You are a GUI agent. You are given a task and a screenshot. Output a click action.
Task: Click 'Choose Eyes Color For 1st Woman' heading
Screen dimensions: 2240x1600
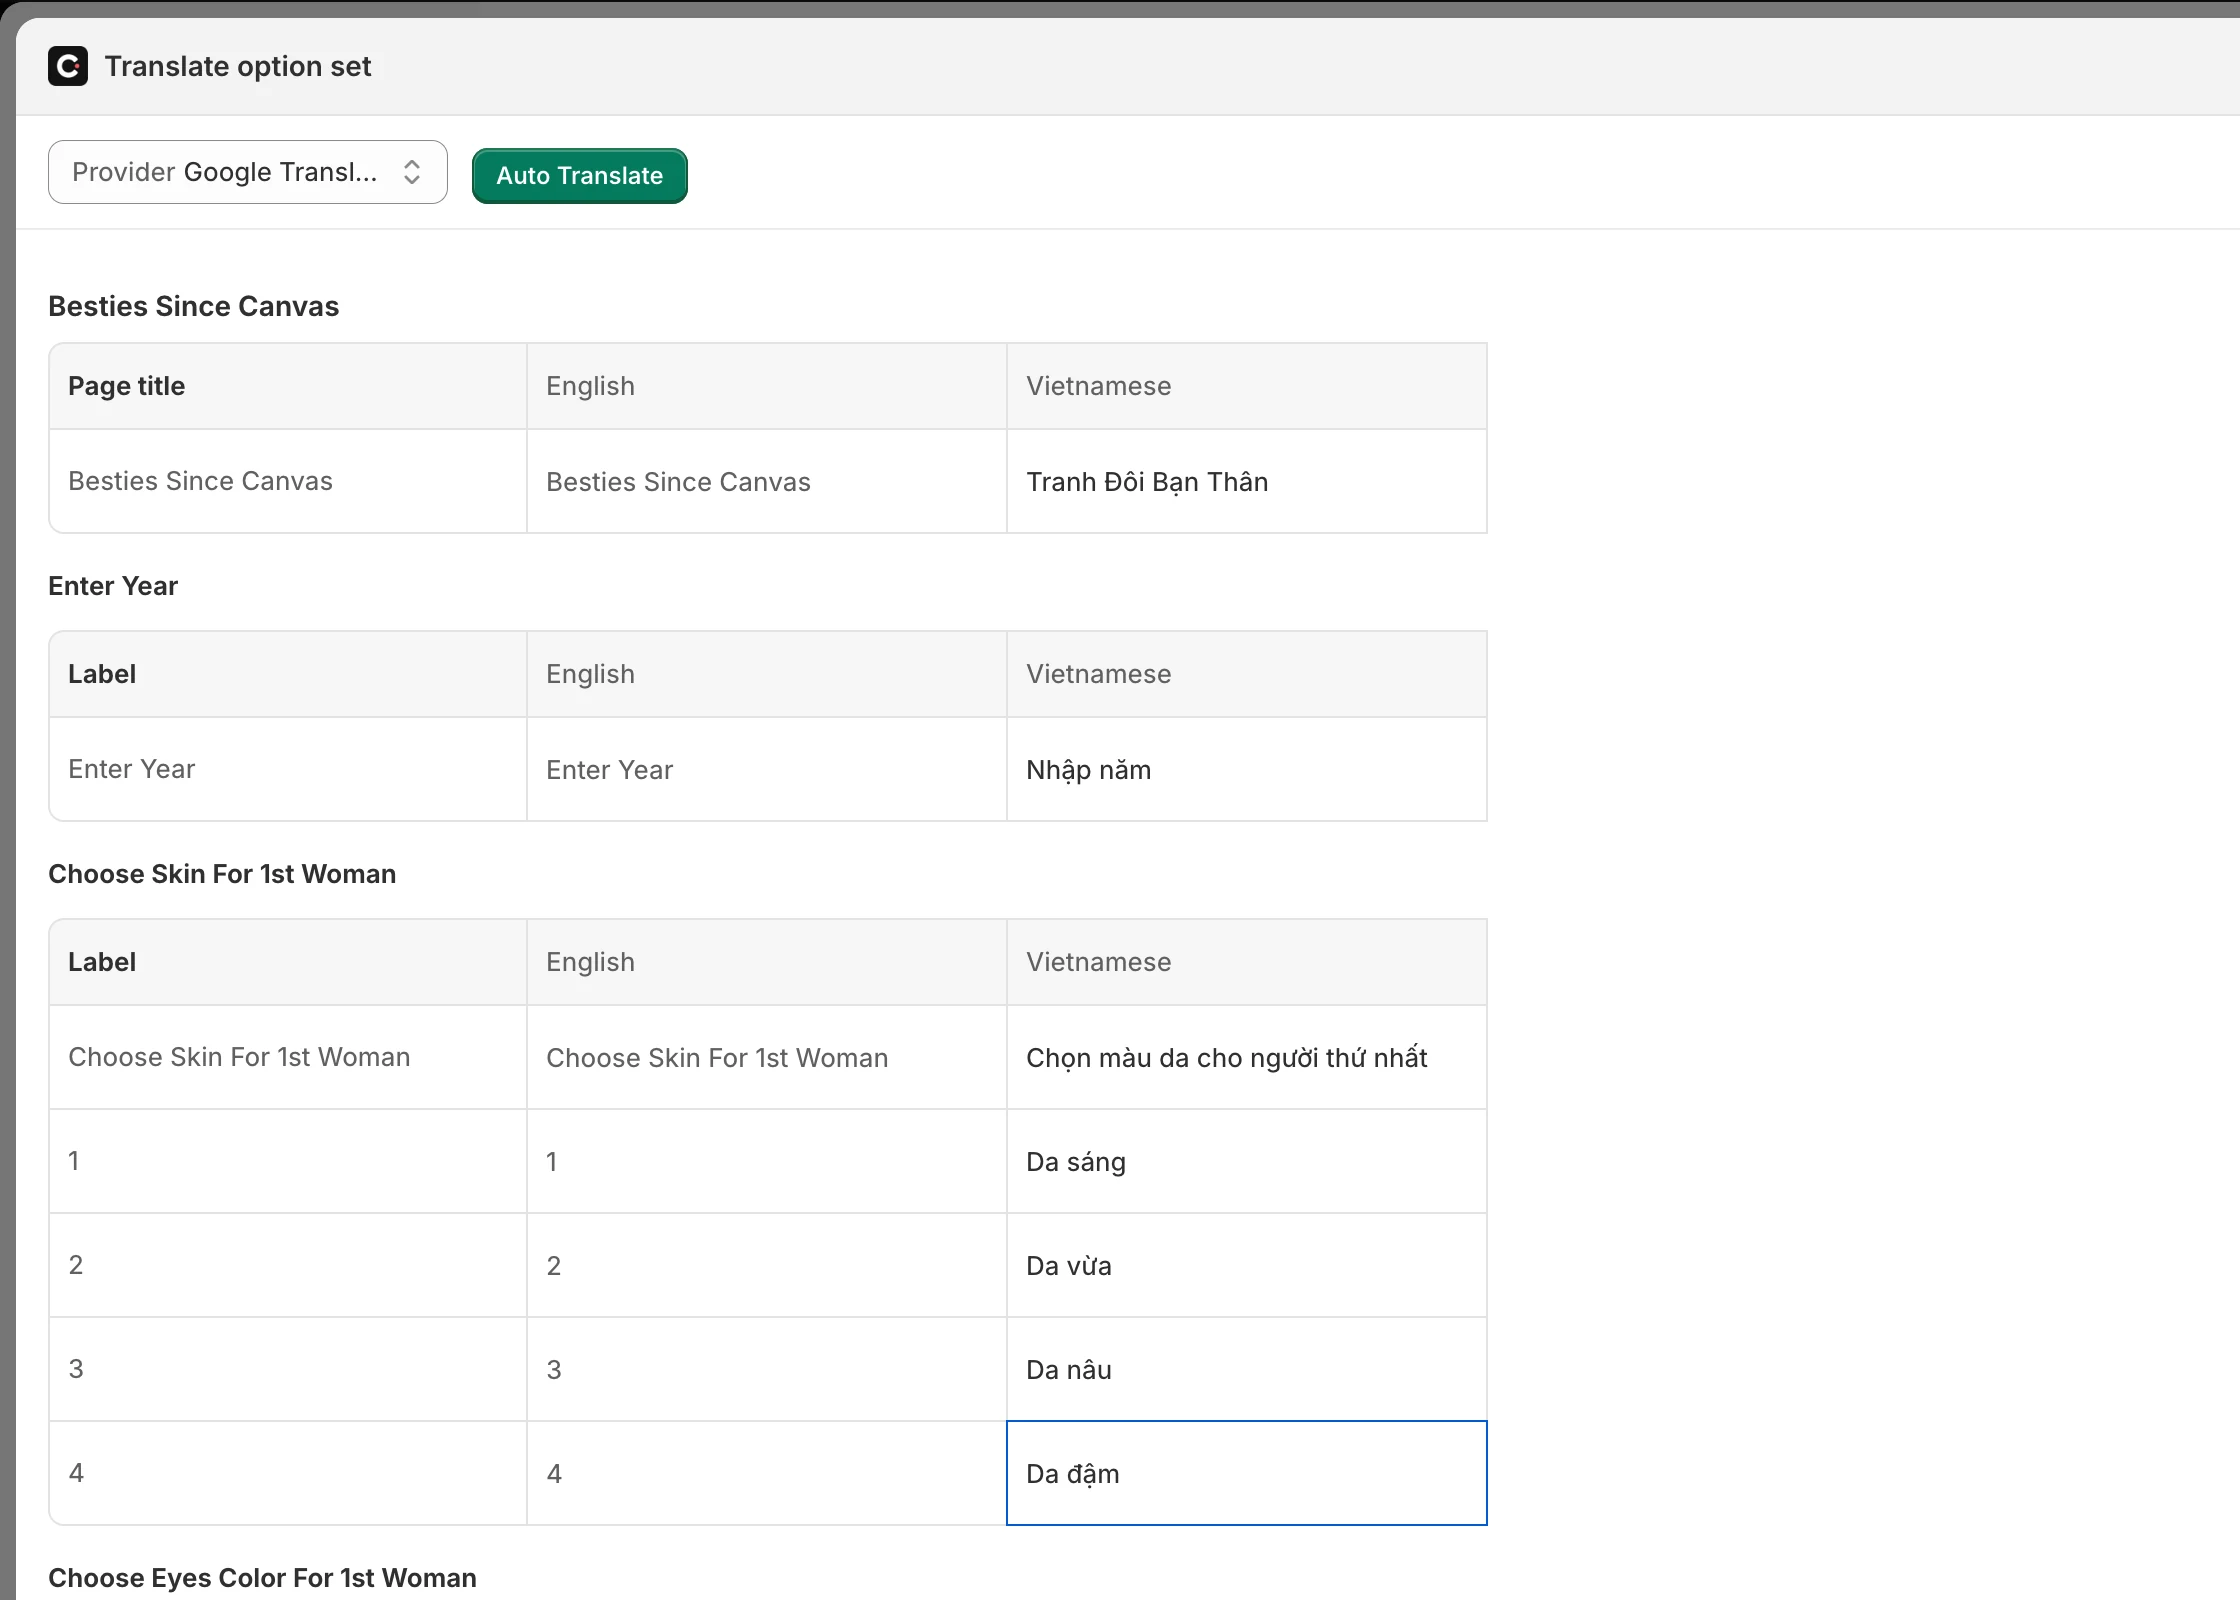point(262,1578)
